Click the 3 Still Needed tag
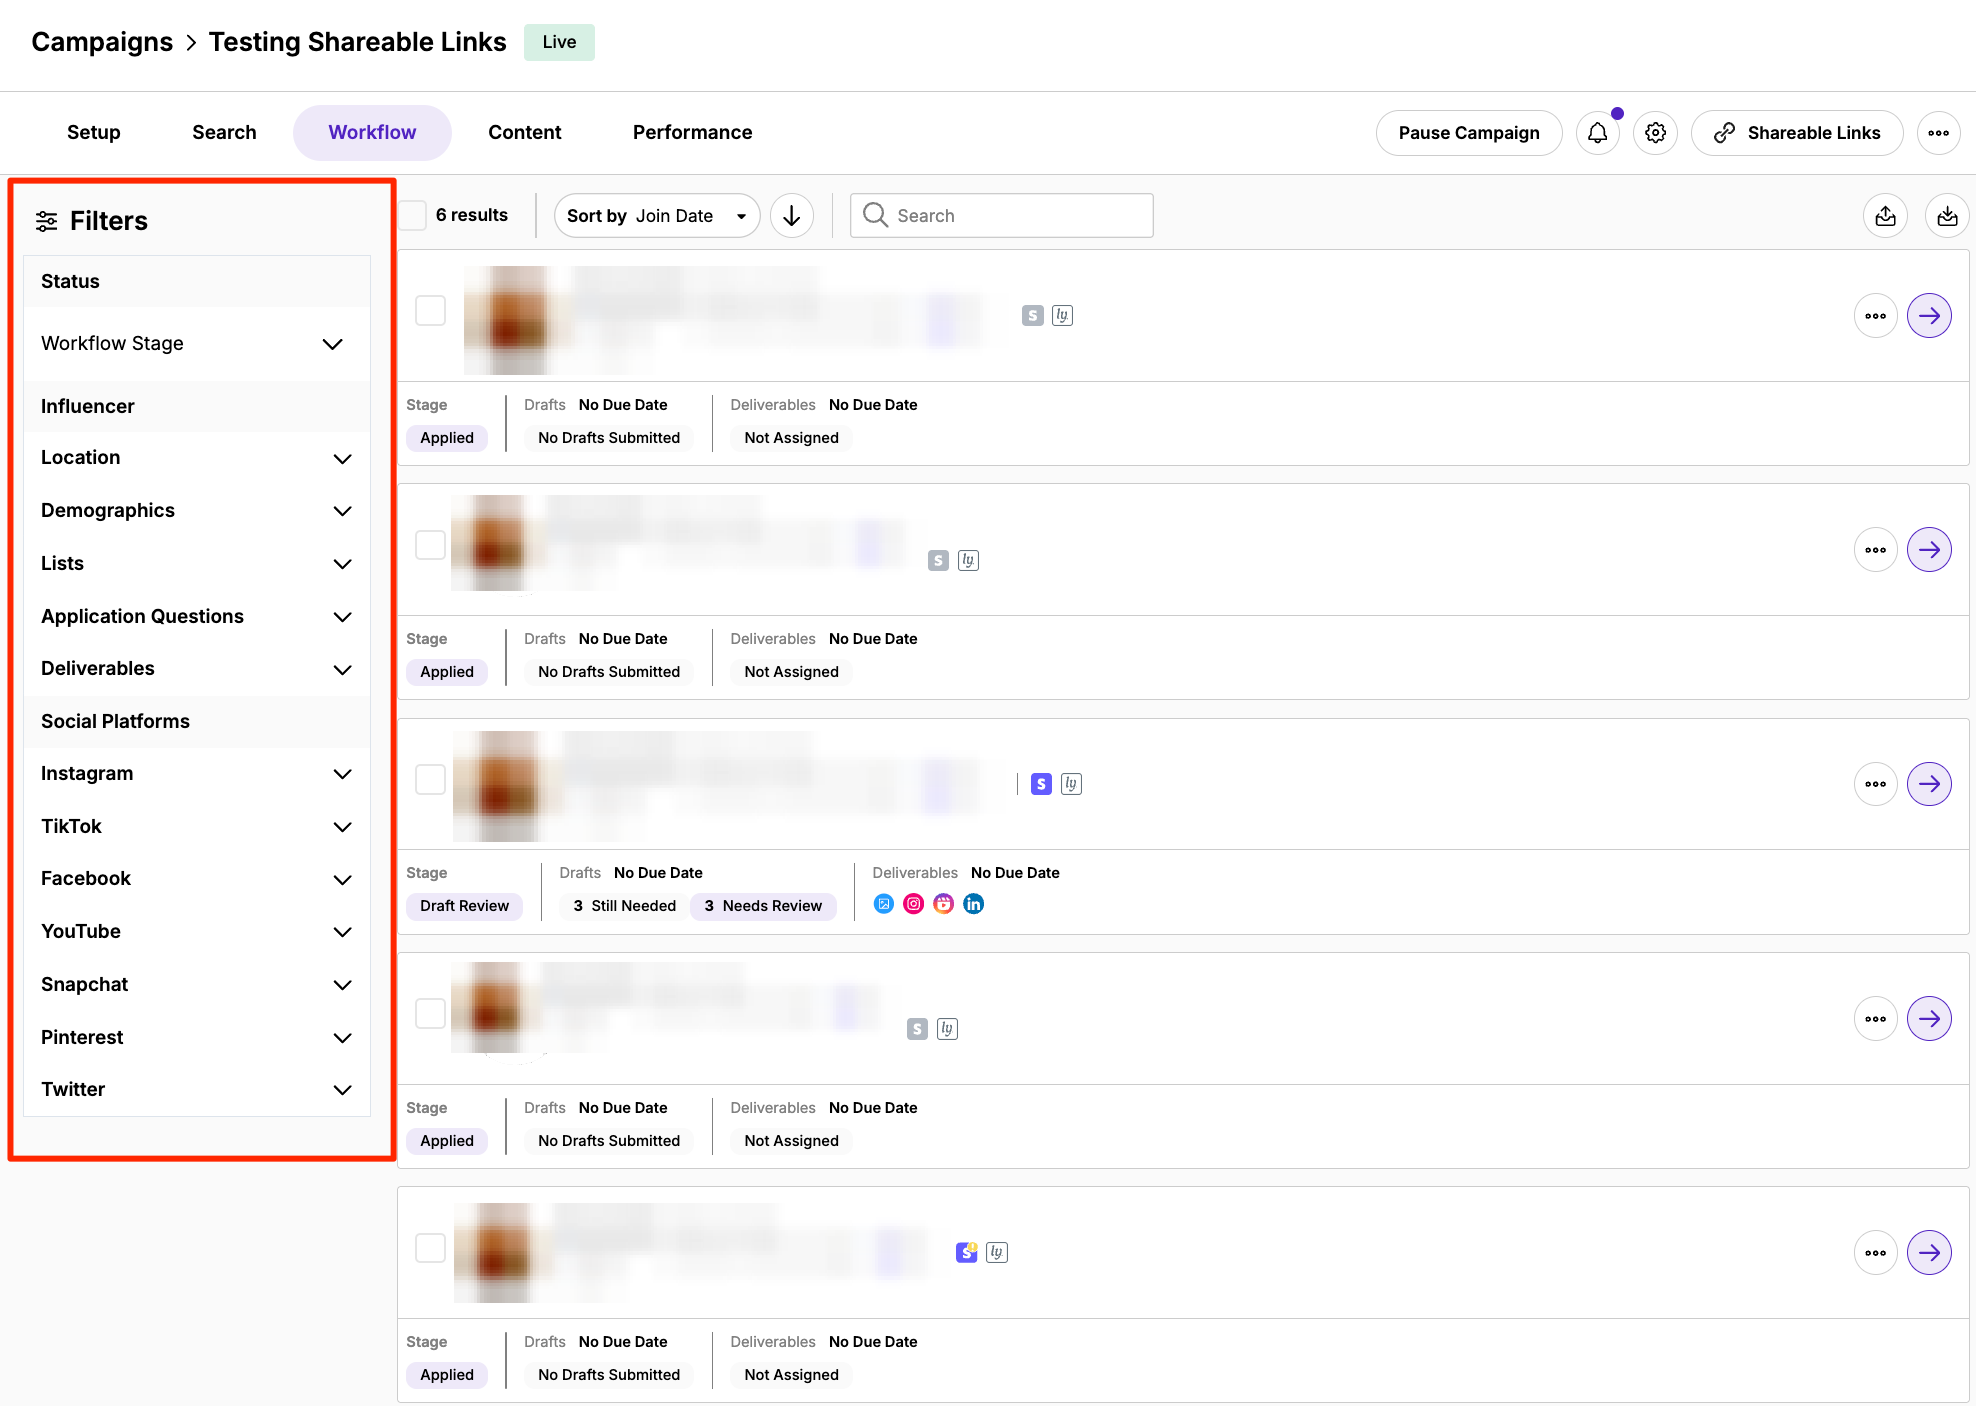The width and height of the screenshot is (1976, 1406). tap(624, 906)
